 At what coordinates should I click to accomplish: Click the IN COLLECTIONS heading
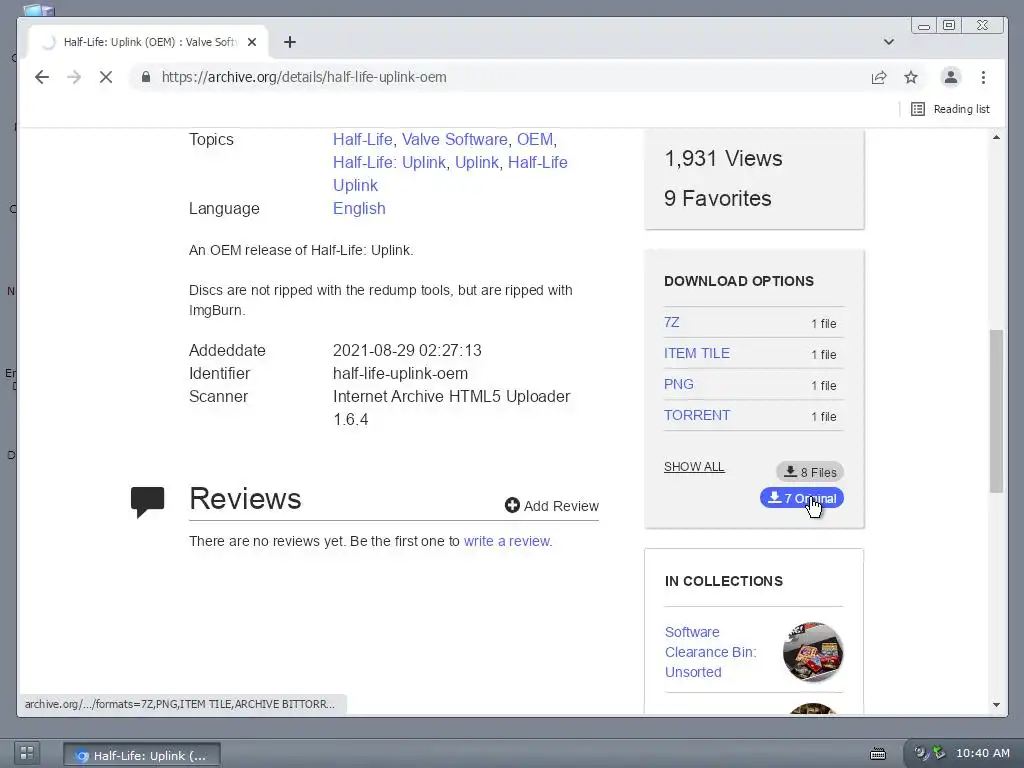[724, 581]
